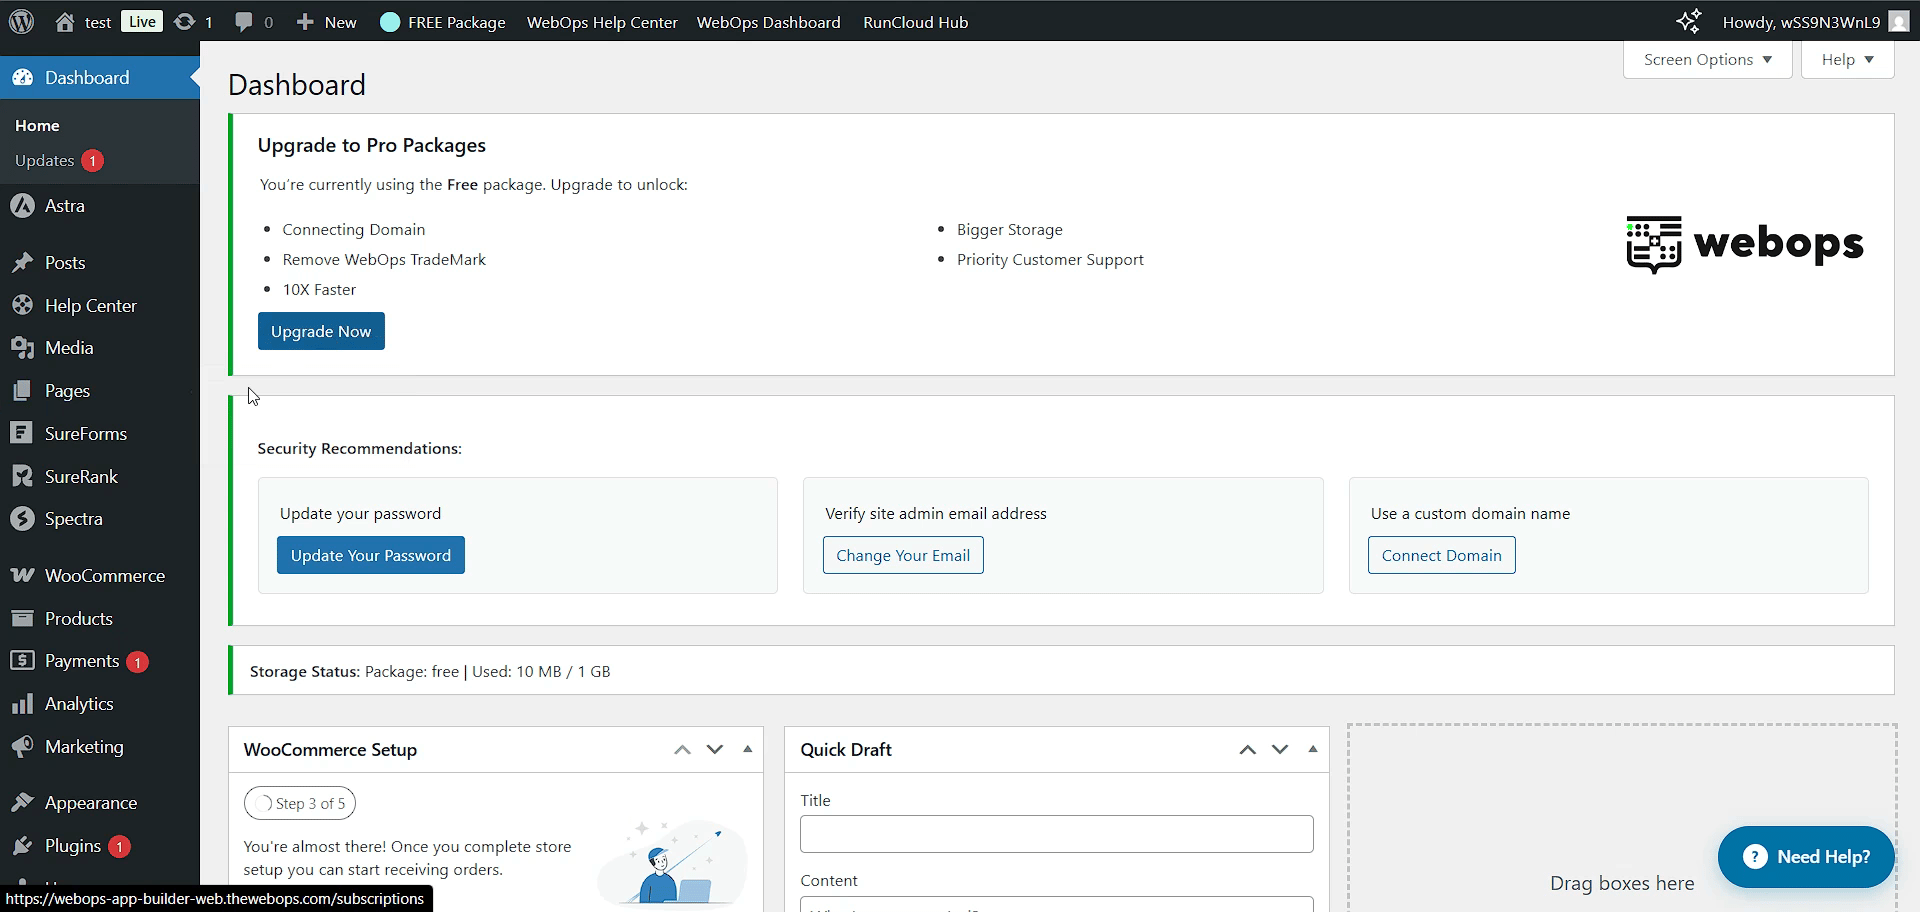
Task: Click the WooCommerce sidebar icon
Action: pos(23,576)
